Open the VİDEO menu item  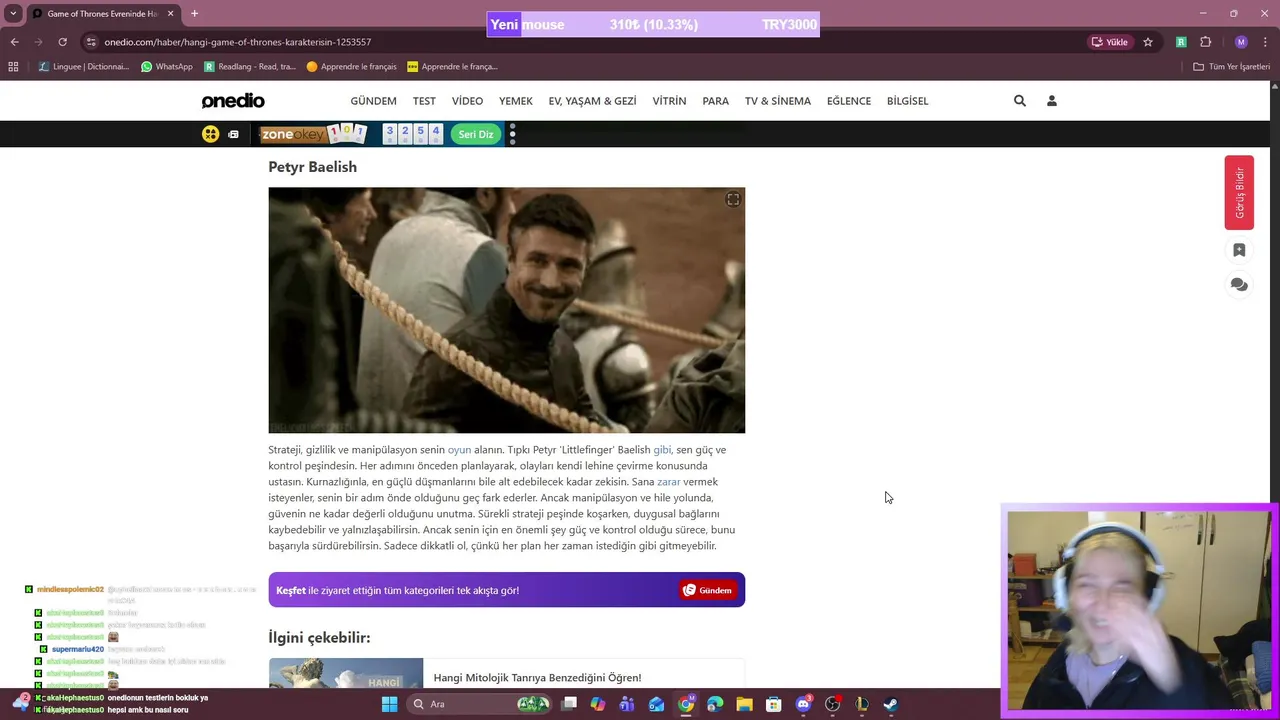coord(467,101)
